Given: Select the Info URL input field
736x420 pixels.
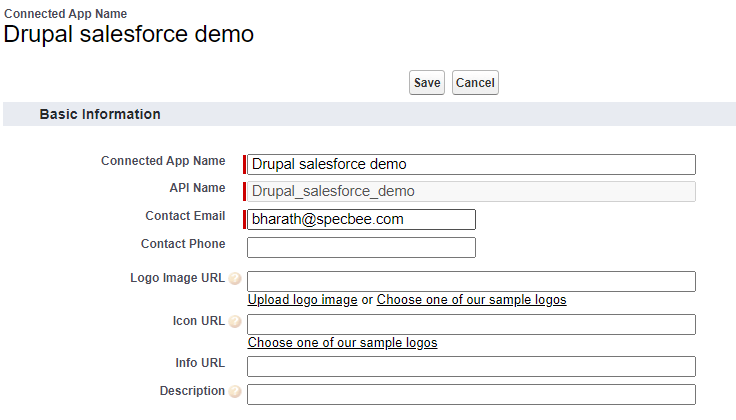Looking at the screenshot, I should pos(471,366).
